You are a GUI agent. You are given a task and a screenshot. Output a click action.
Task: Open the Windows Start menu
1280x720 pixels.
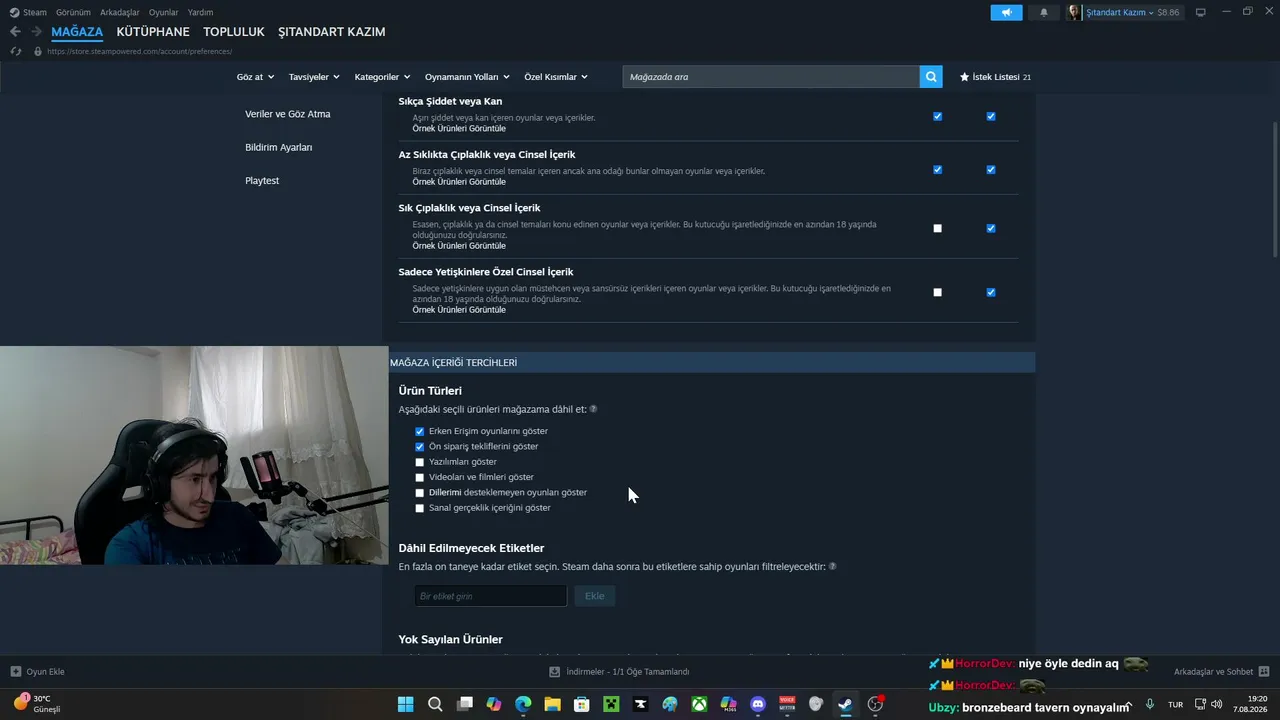point(405,704)
